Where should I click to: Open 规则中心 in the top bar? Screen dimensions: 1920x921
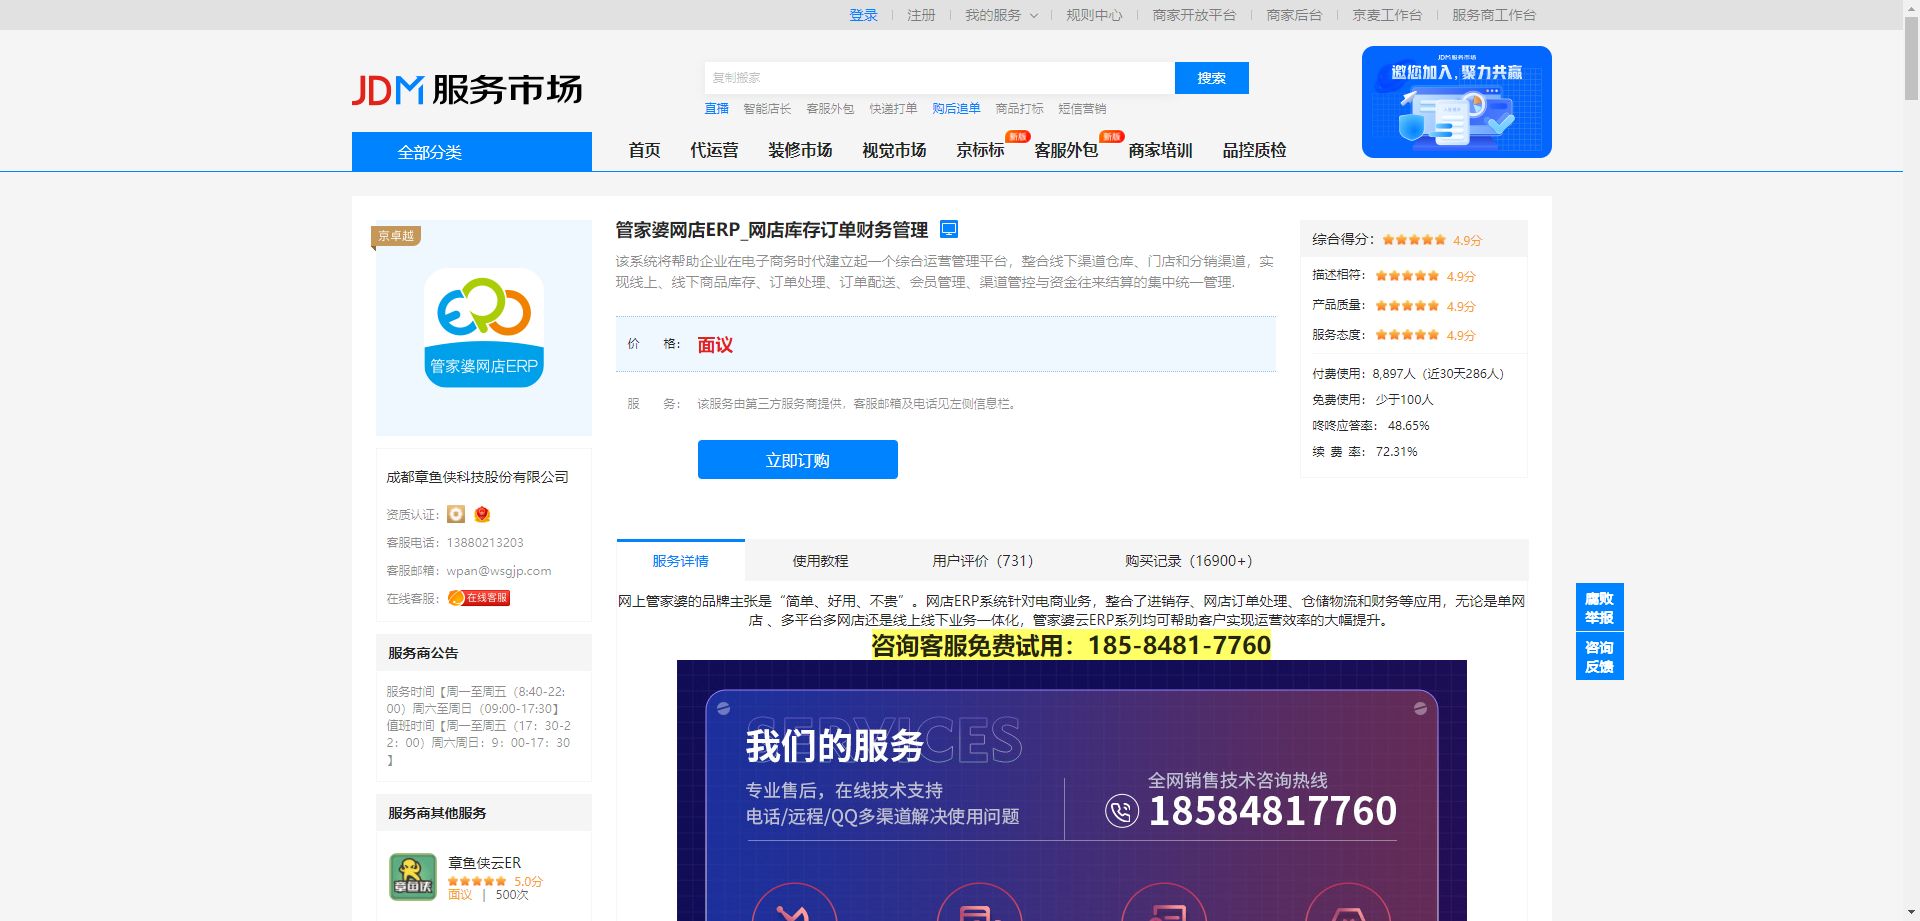pos(1094,15)
